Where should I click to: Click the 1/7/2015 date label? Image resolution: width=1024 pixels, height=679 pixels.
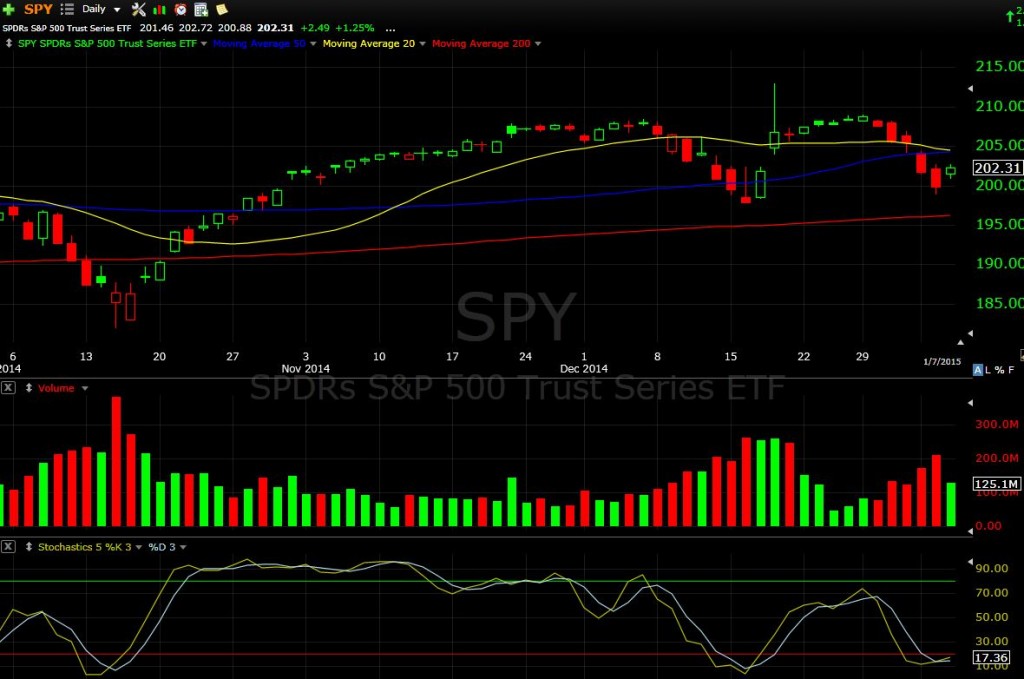[942, 362]
